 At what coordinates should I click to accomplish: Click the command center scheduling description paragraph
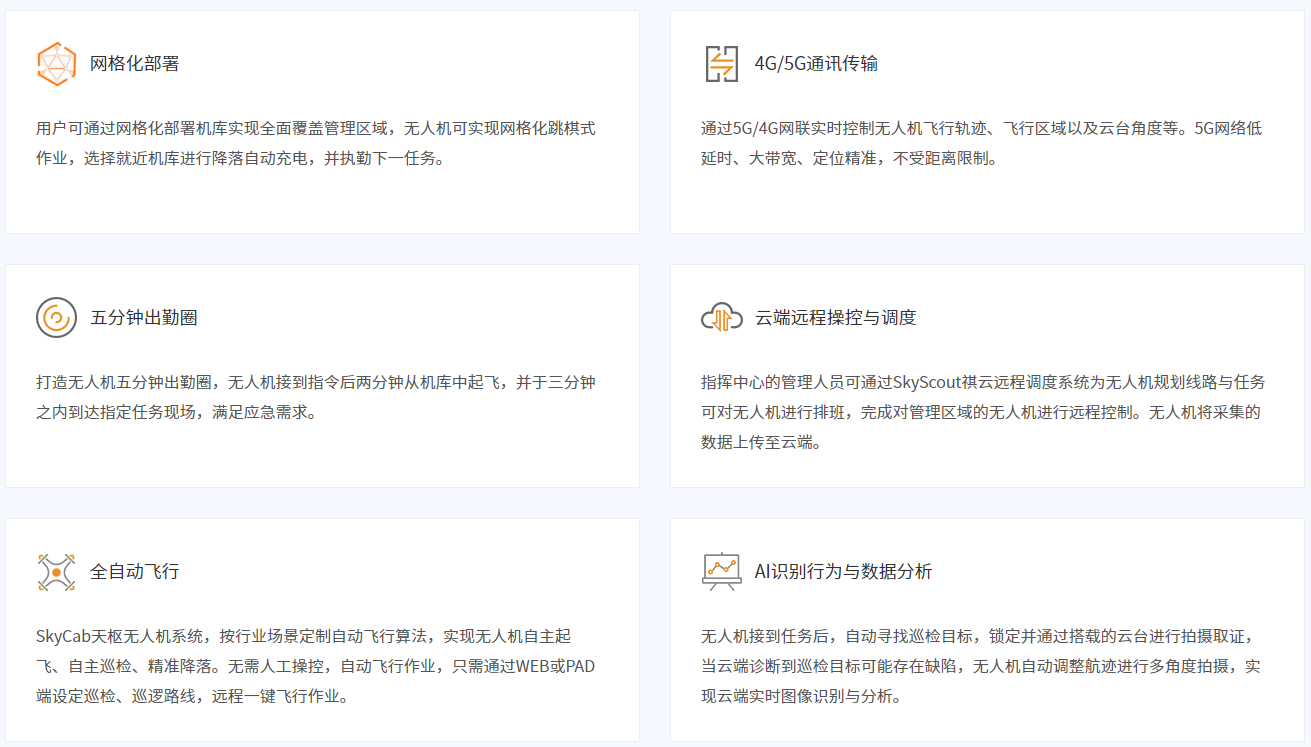[980, 412]
